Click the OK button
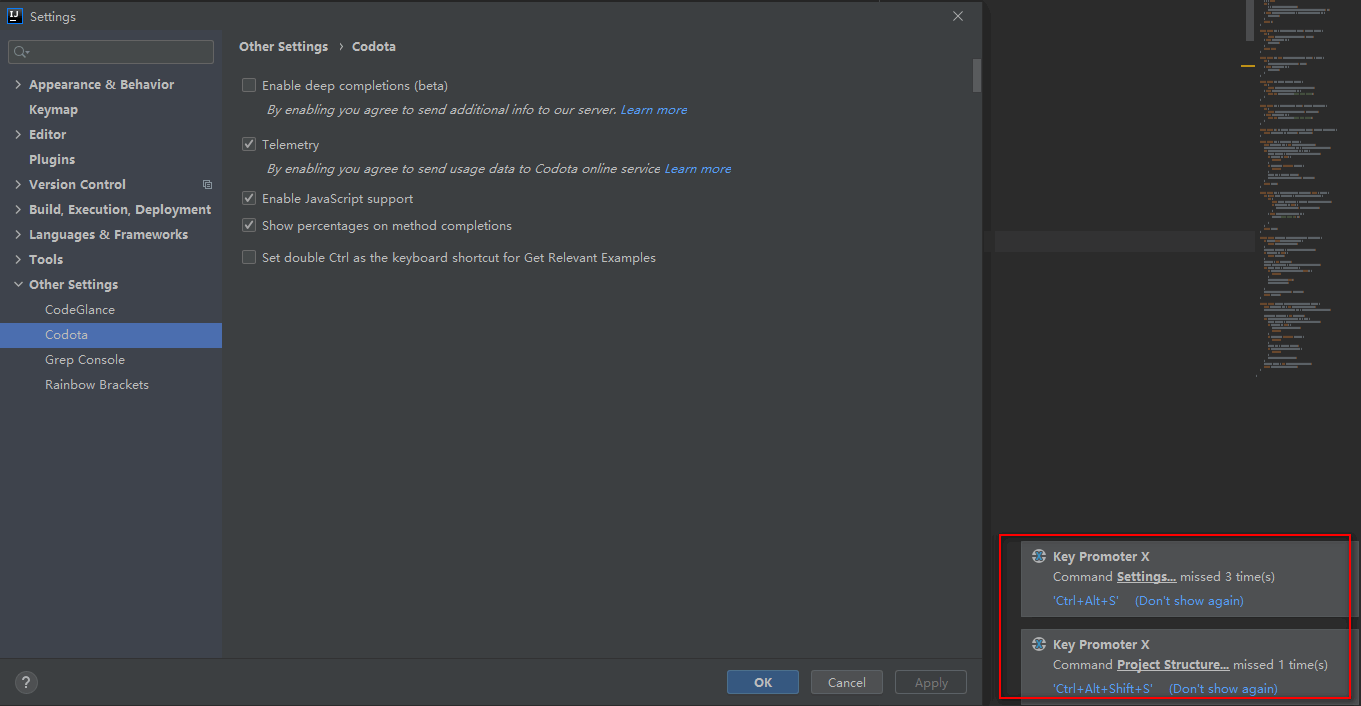Viewport: 1361px width, 706px height. [x=763, y=682]
